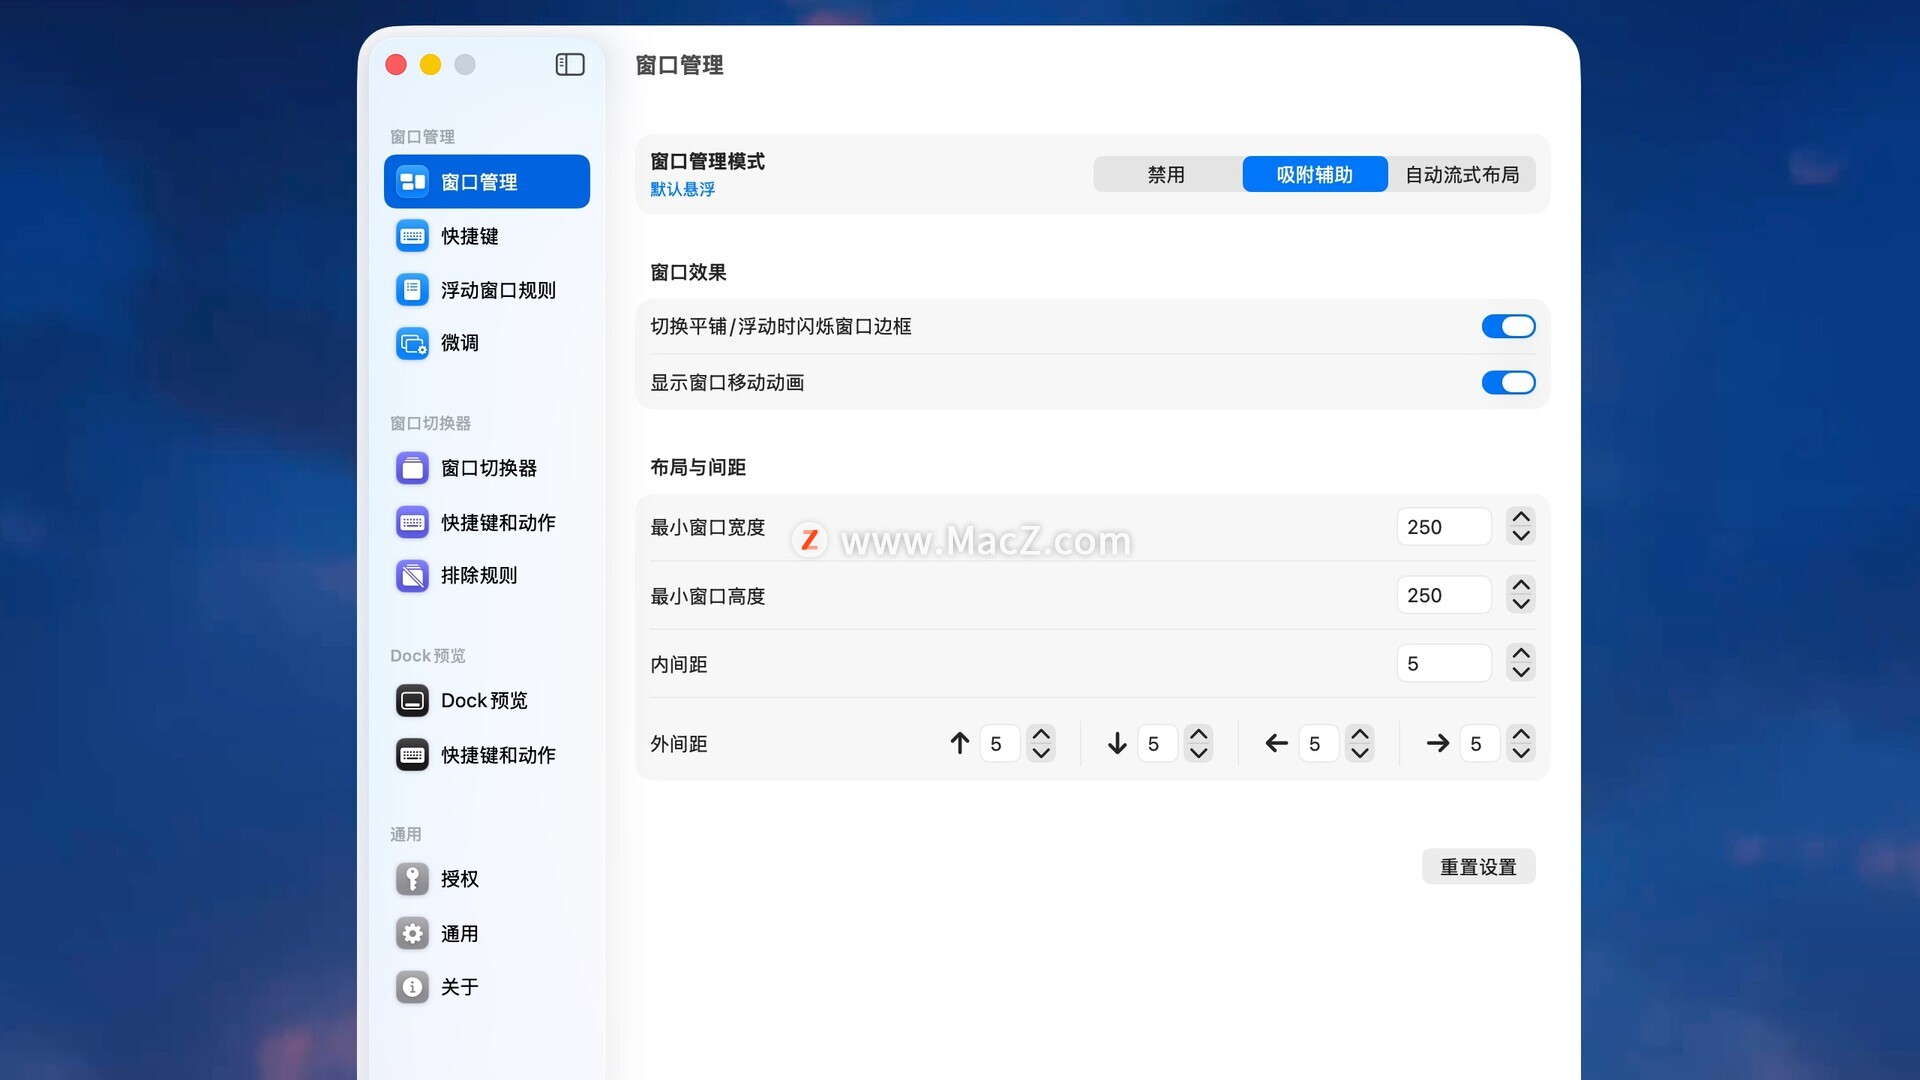
Task: Click black 快捷键和动作 keyboard icon
Action: [x=412, y=755]
